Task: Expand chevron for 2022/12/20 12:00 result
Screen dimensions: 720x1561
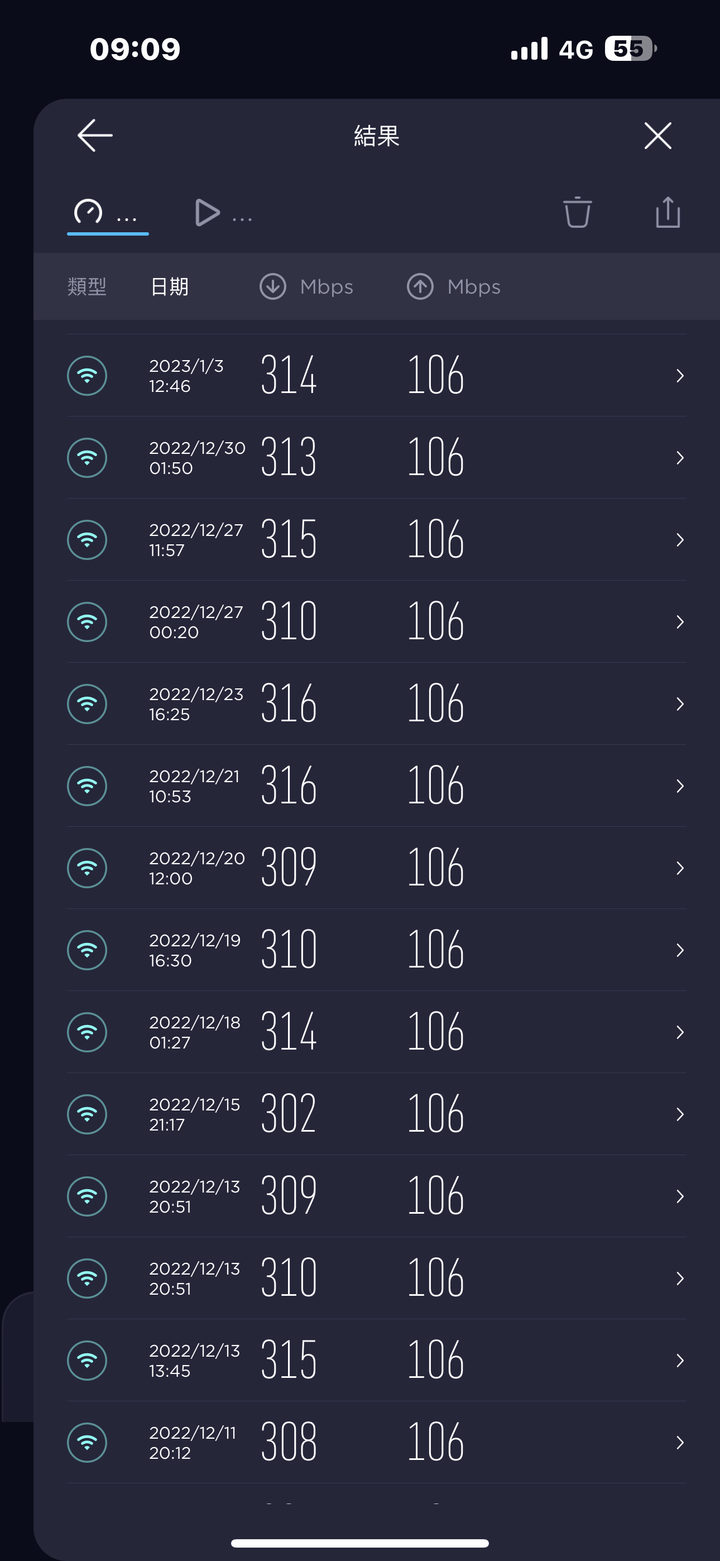Action: coord(680,867)
